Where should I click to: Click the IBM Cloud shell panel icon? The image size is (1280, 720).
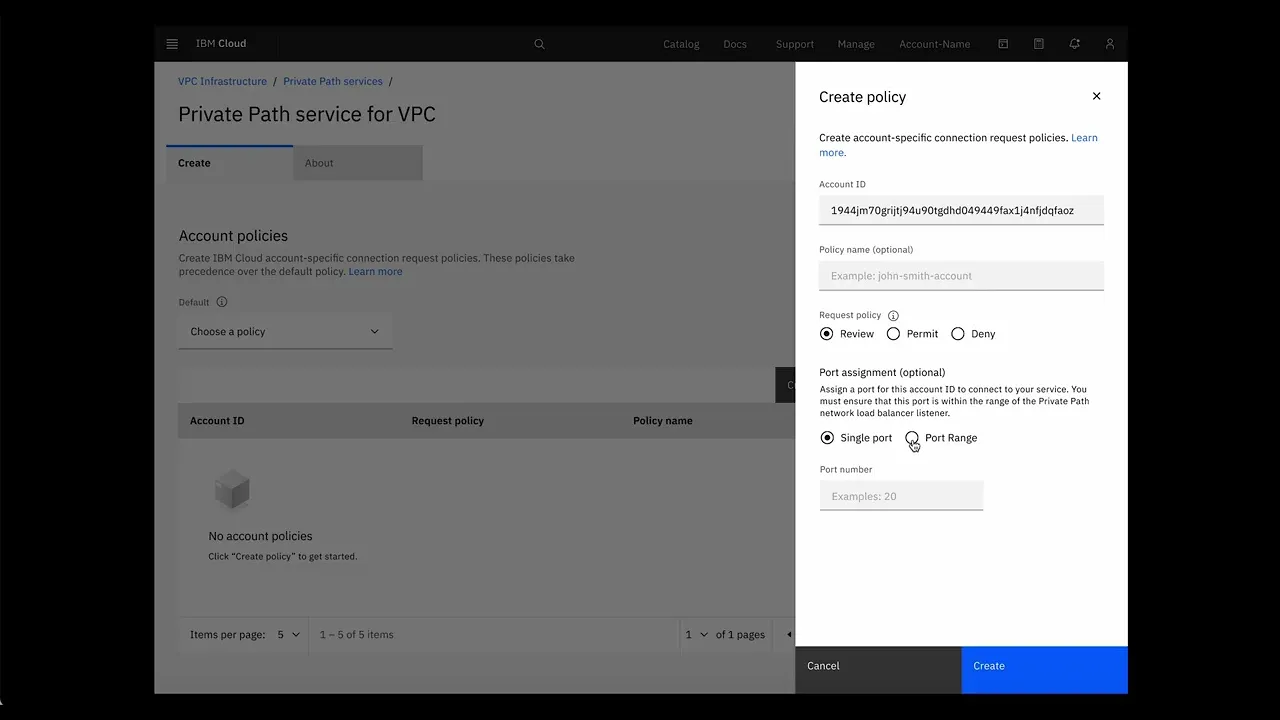pyautogui.click(x=1003, y=44)
